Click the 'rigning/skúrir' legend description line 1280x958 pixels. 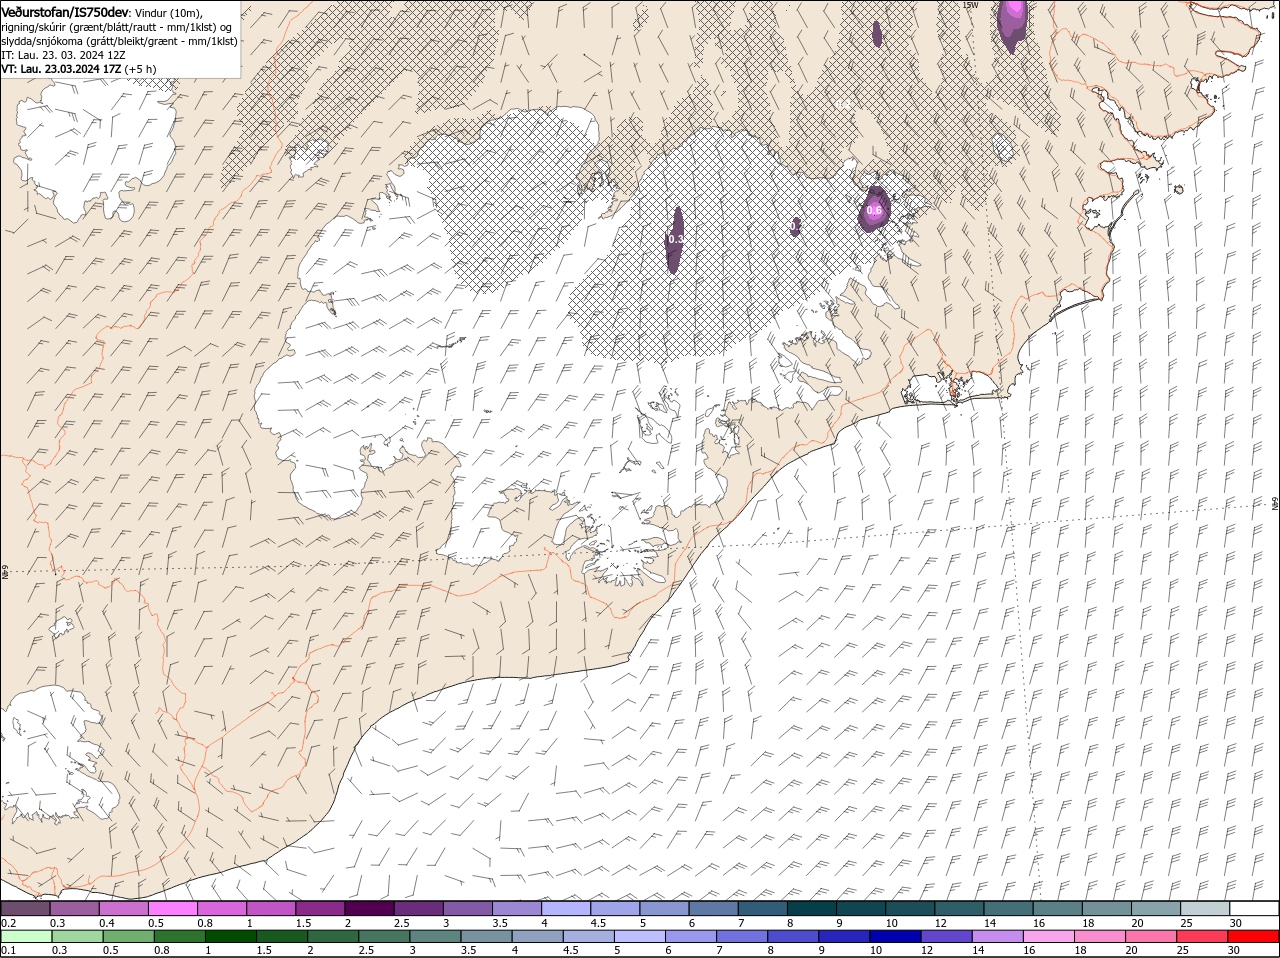(117, 27)
